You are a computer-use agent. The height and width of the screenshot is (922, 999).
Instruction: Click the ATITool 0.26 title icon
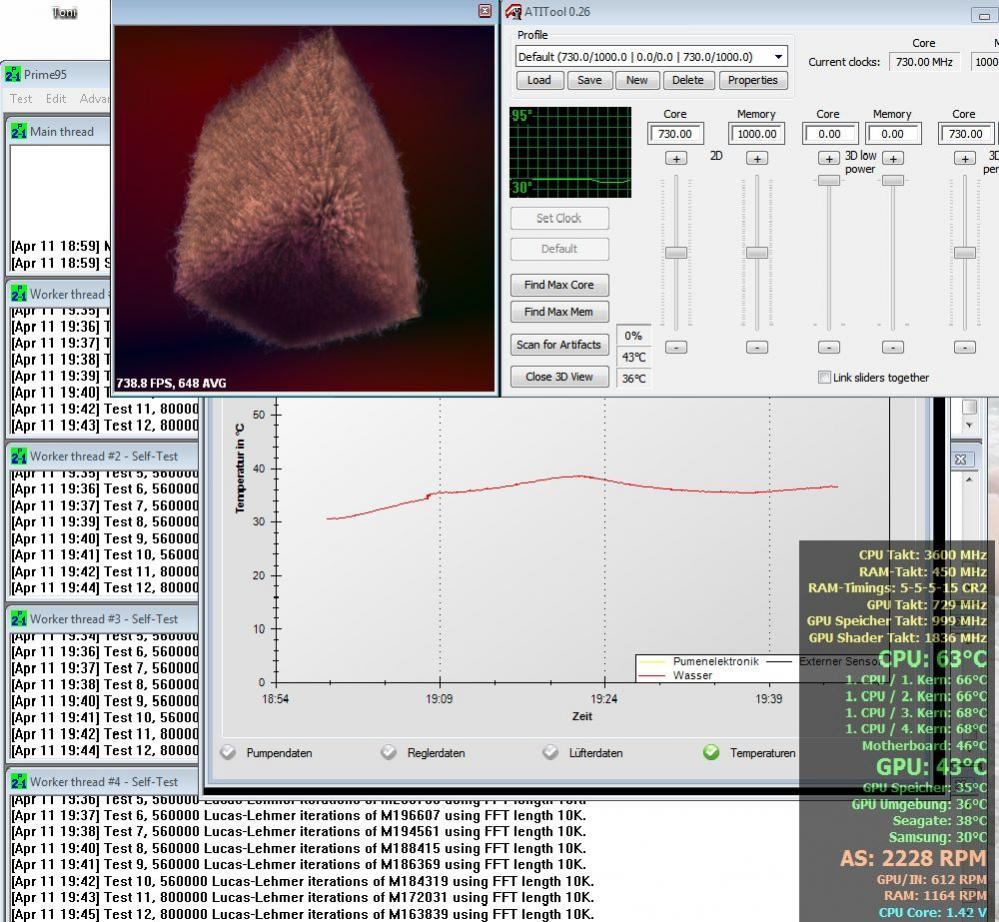(x=513, y=11)
